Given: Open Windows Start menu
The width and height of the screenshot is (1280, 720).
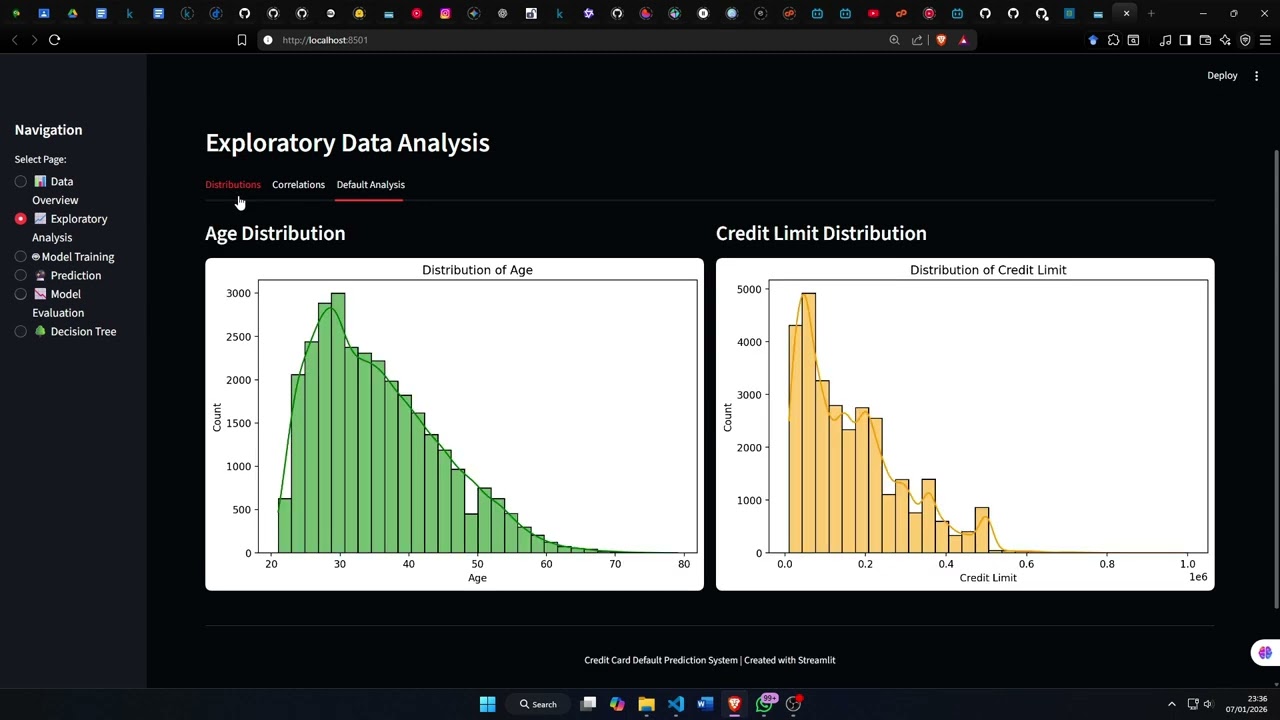Looking at the screenshot, I should tap(487, 704).
